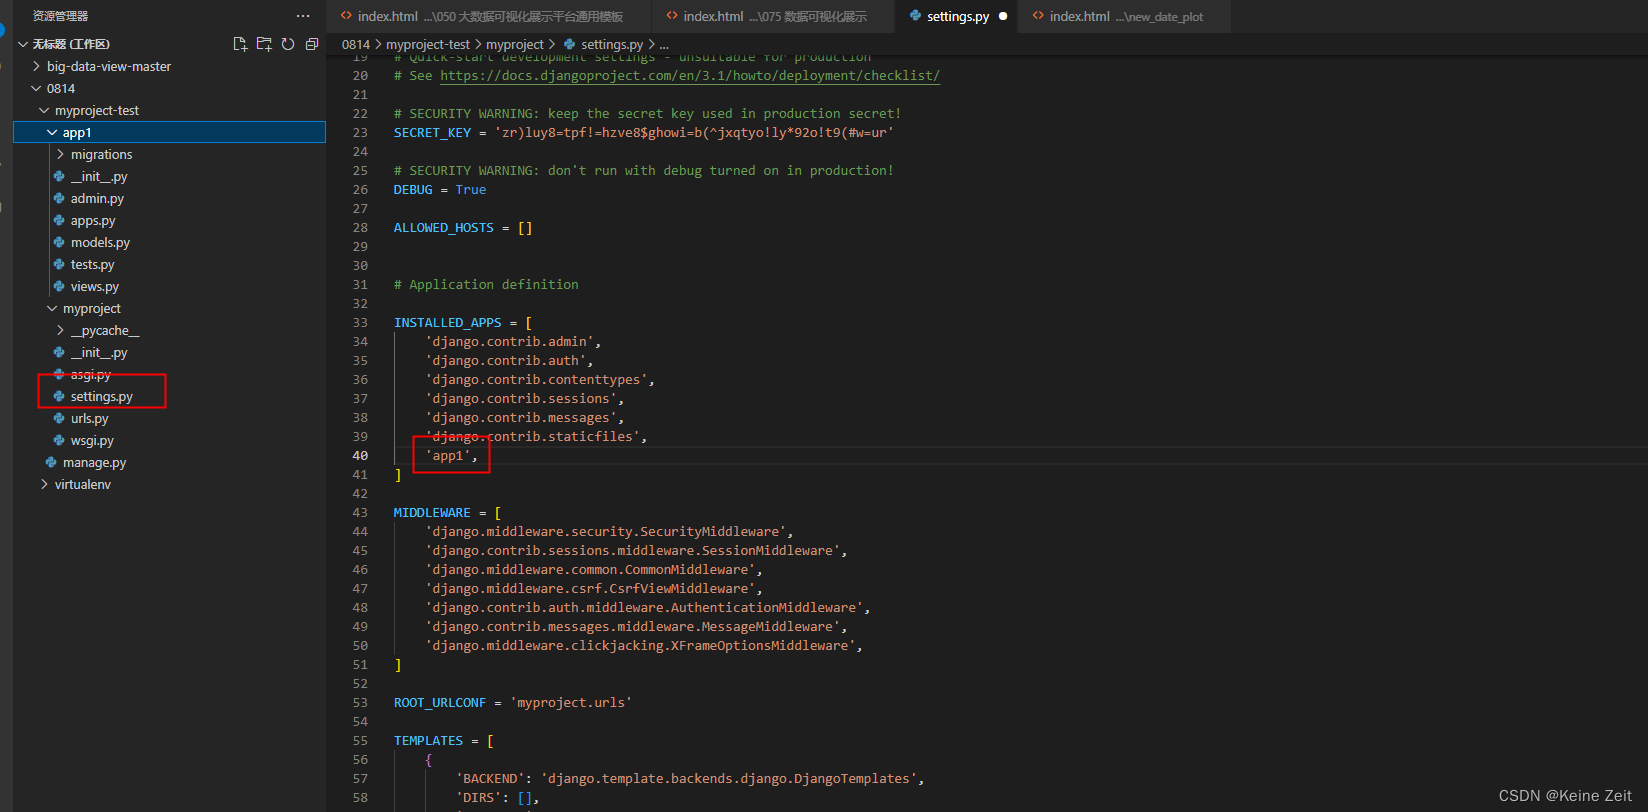
Task: Switch to the index.html 050 template tab
Action: point(489,16)
